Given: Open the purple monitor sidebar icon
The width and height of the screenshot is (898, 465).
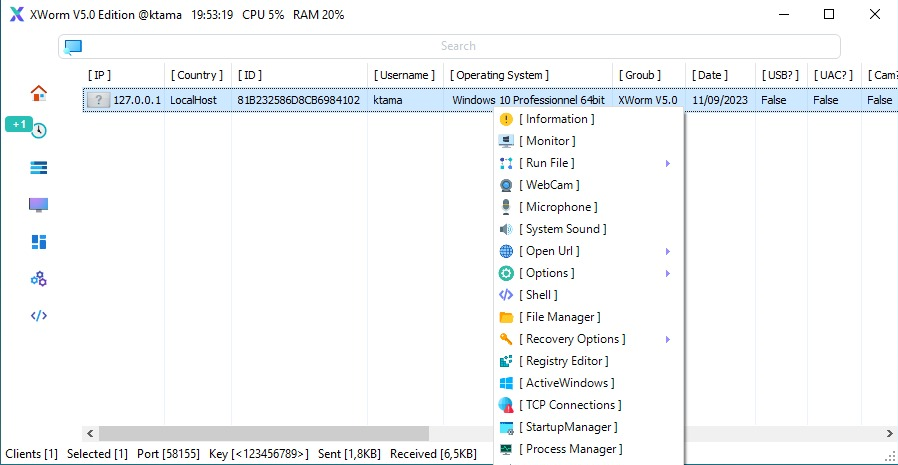Looking at the screenshot, I should [38, 205].
